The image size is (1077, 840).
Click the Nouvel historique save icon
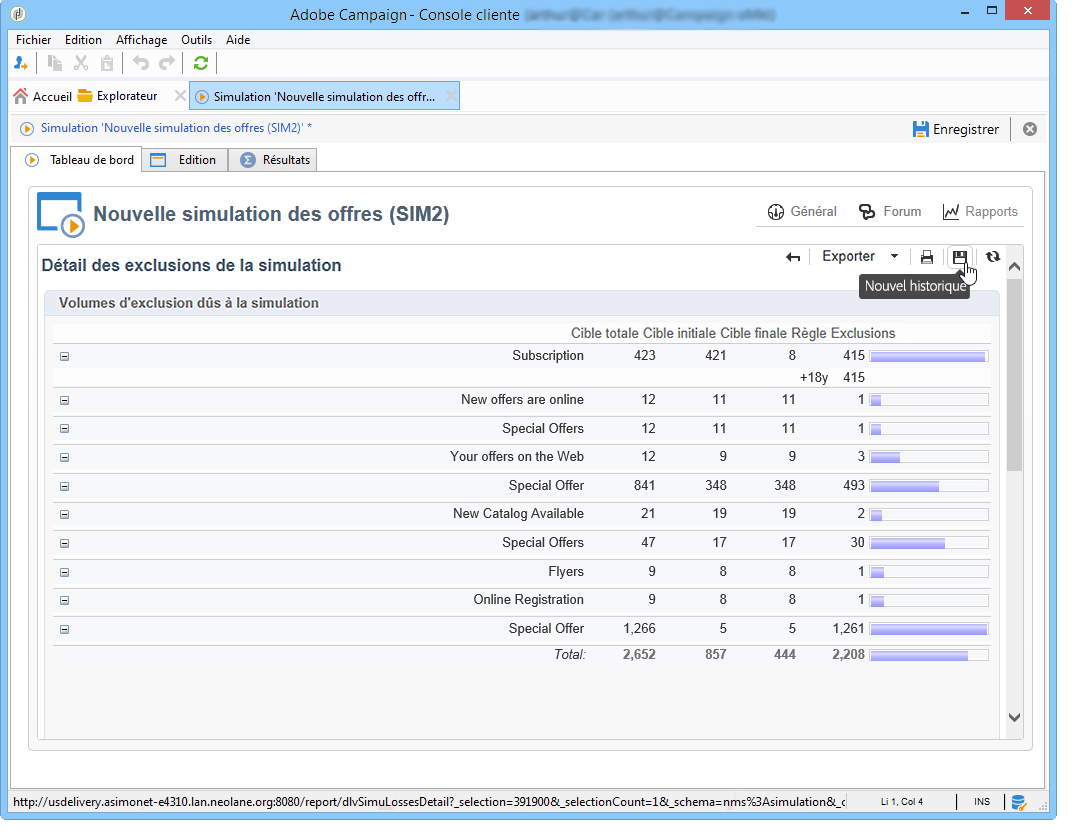[x=959, y=257]
